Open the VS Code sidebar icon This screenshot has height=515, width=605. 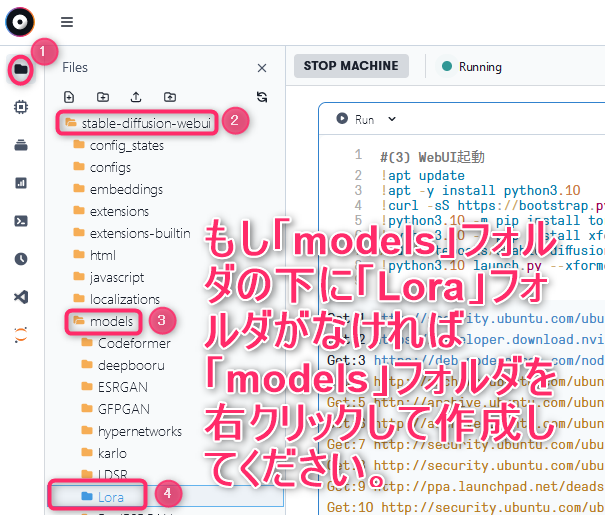tap(21, 297)
